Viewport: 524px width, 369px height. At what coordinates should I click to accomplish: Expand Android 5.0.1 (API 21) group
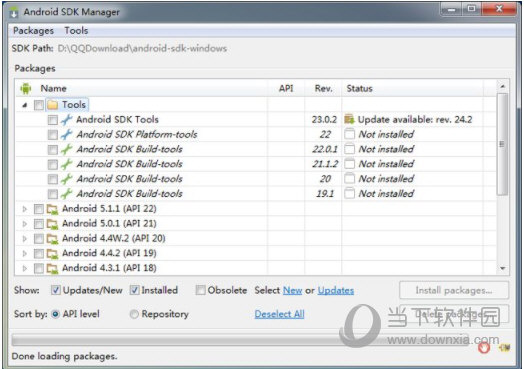(24, 224)
